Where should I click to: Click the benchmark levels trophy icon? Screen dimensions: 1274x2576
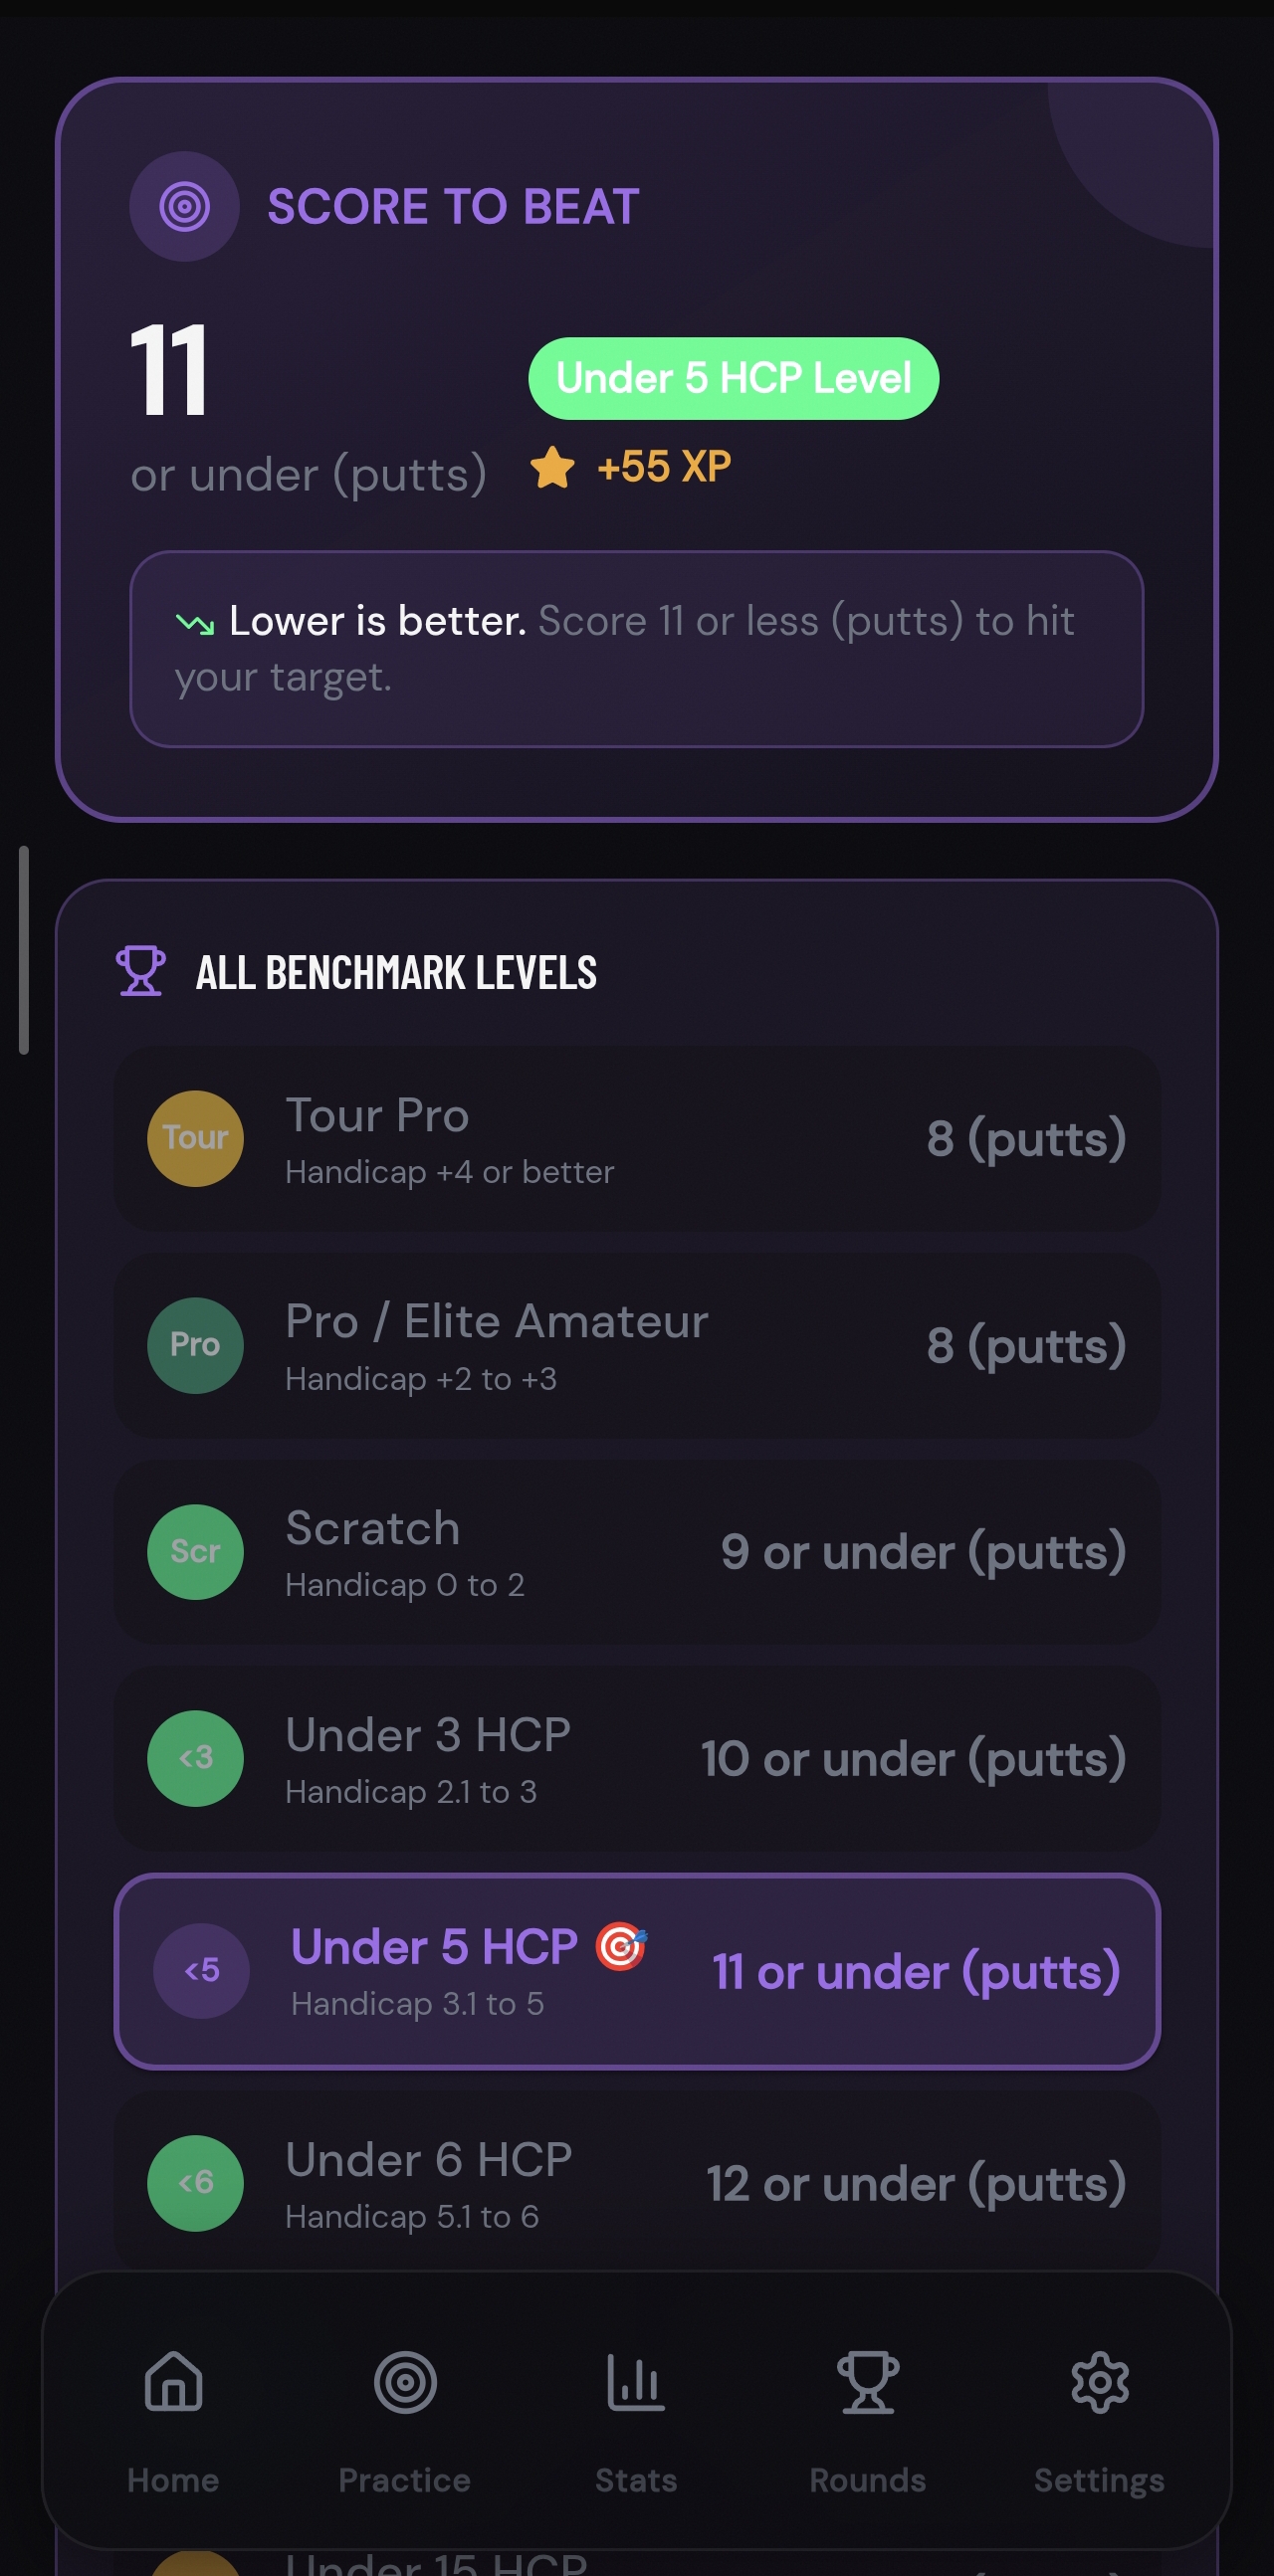click(x=141, y=971)
